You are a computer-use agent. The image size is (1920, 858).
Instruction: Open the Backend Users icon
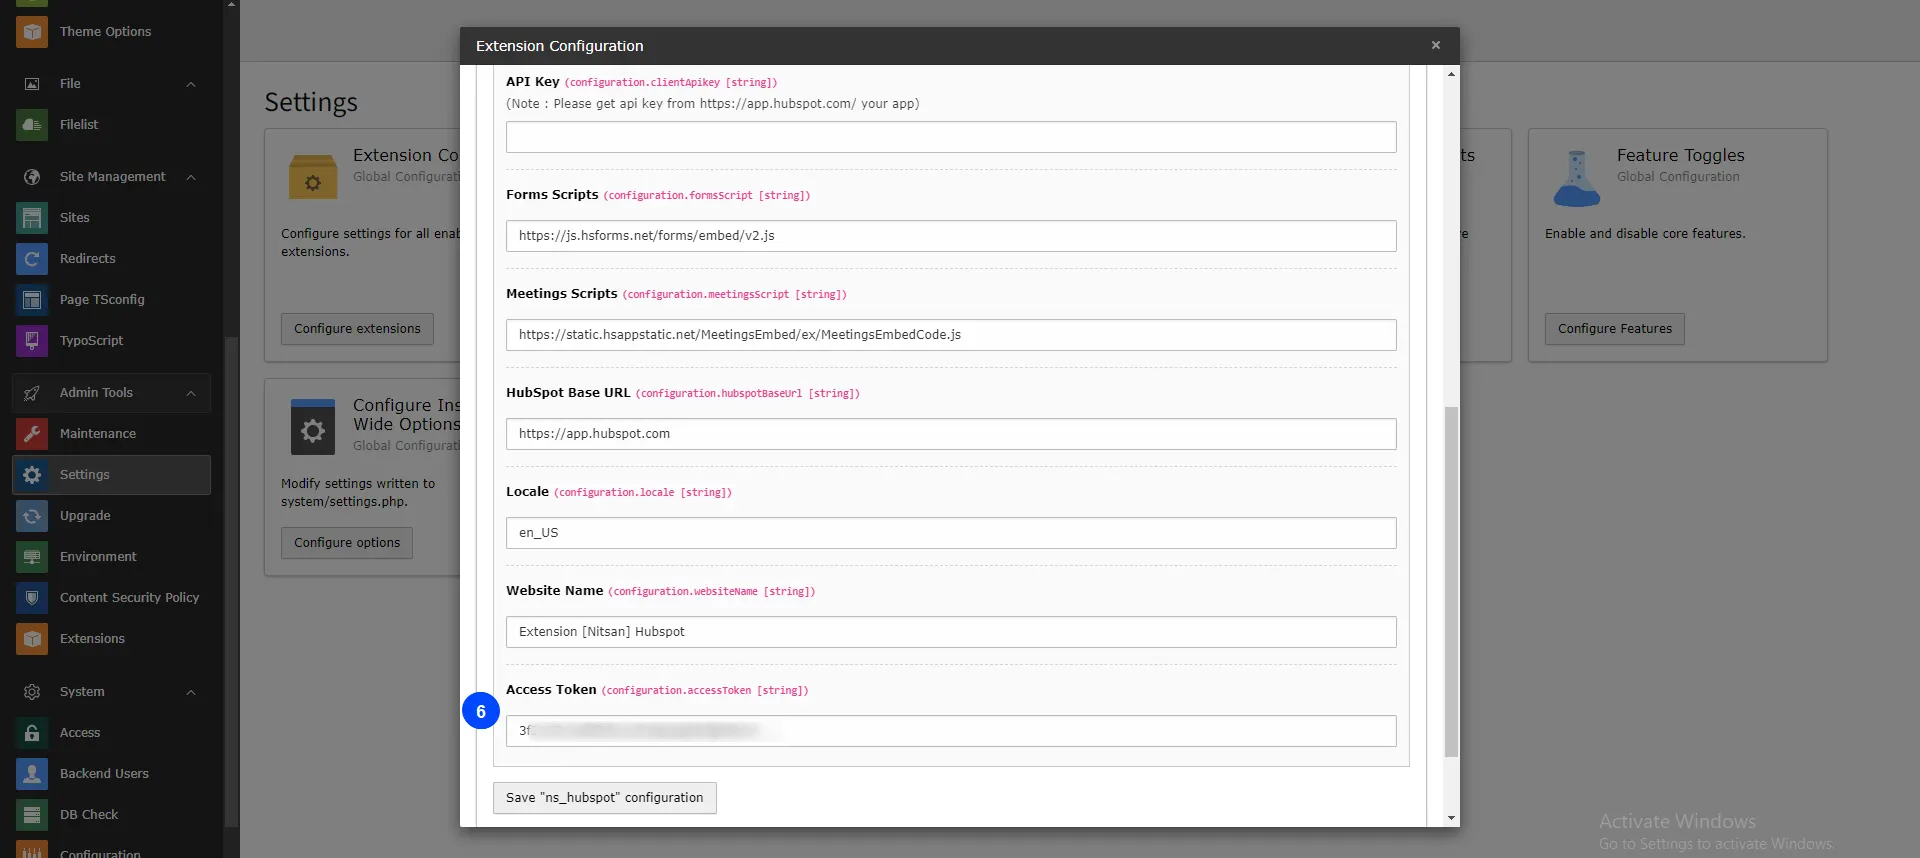tap(32, 774)
